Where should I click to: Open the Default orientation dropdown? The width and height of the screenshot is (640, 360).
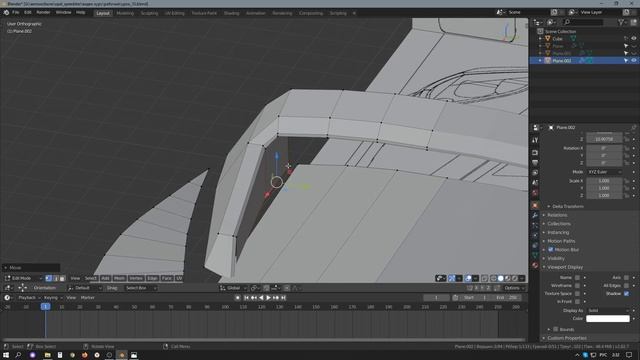click(84, 288)
